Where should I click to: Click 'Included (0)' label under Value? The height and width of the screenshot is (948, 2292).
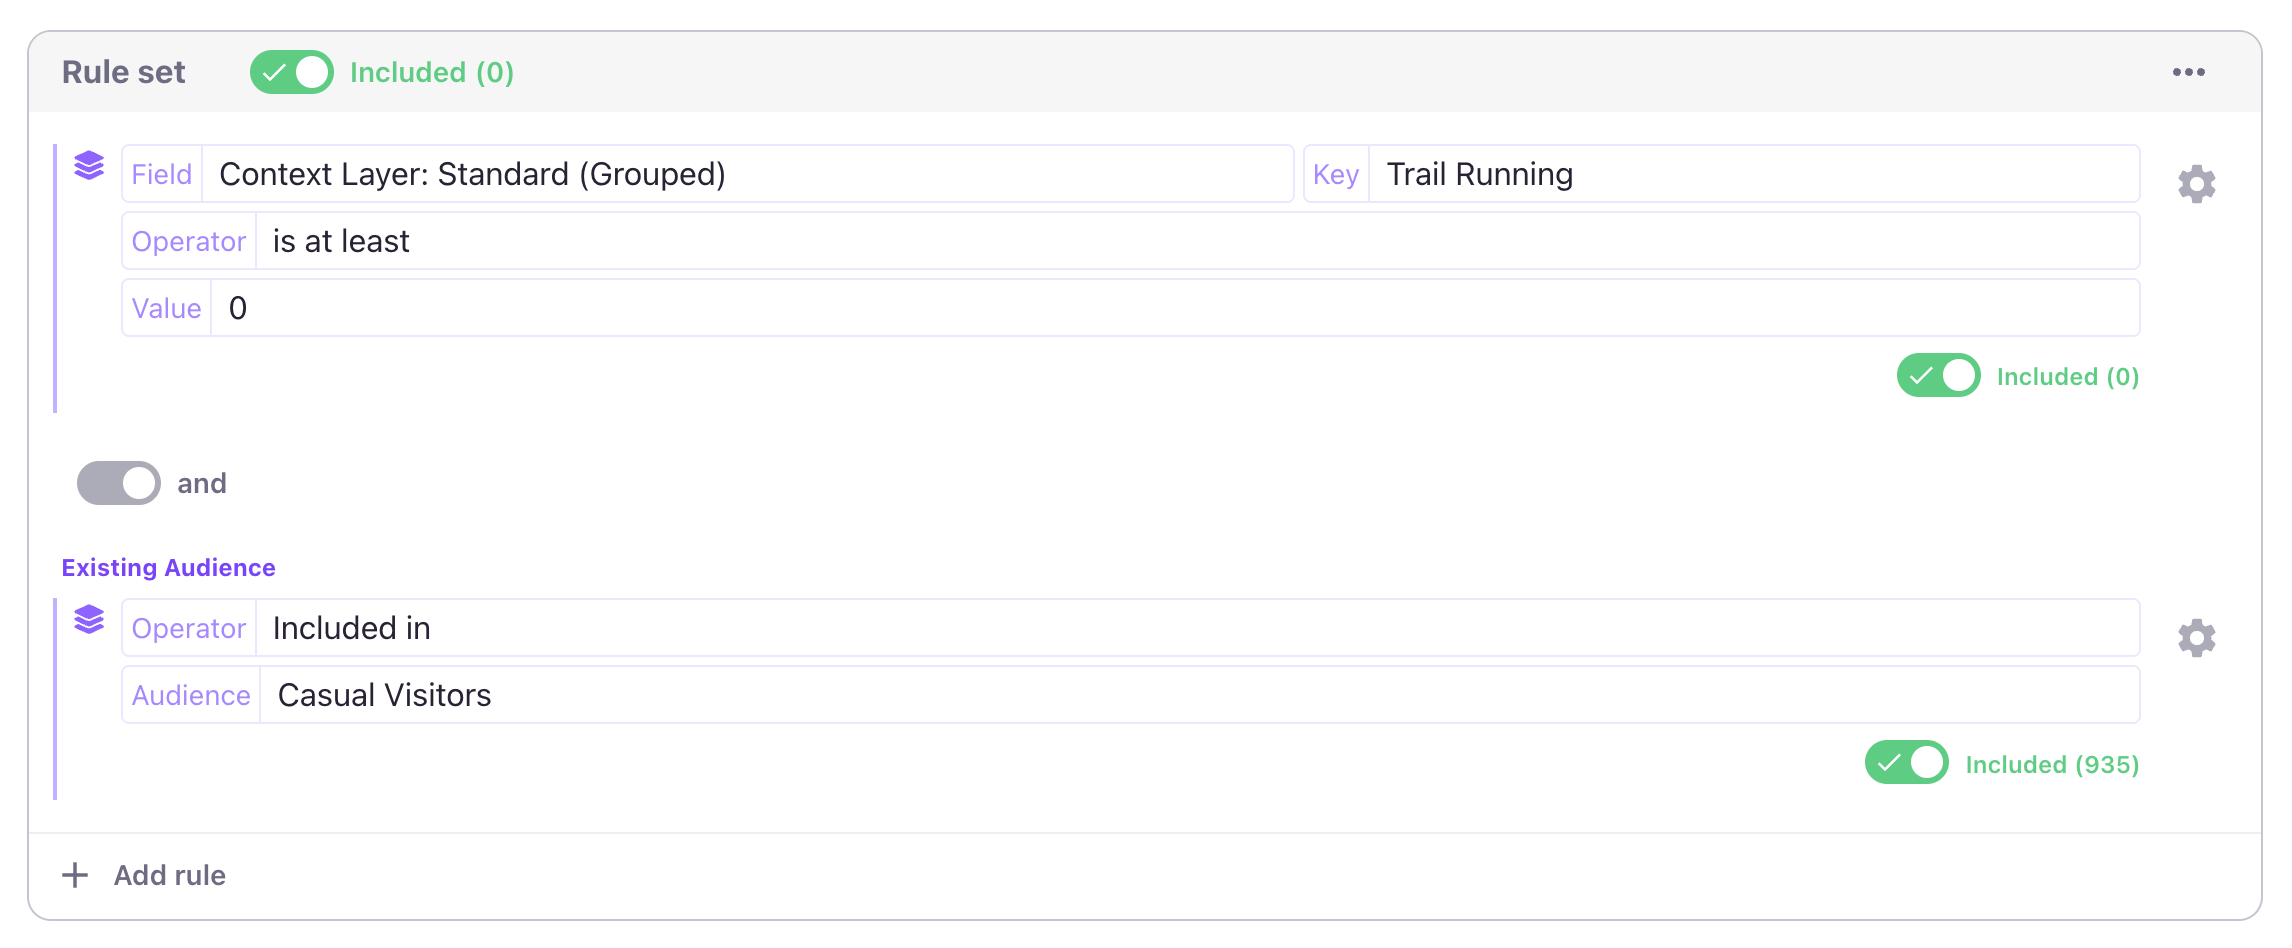(2068, 377)
